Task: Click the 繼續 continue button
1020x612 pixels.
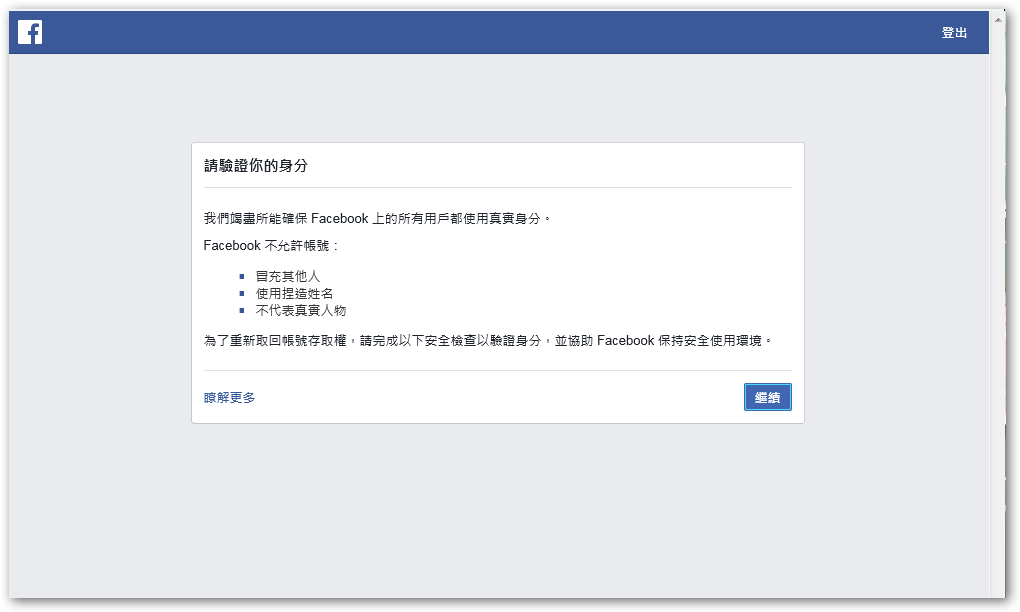Action: 768,397
